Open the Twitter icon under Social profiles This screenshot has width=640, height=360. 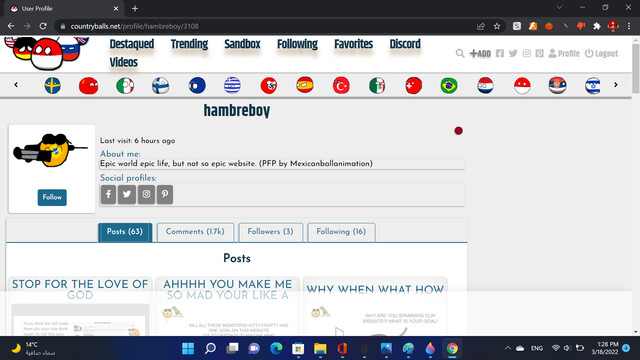pyautogui.click(x=127, y=194)
